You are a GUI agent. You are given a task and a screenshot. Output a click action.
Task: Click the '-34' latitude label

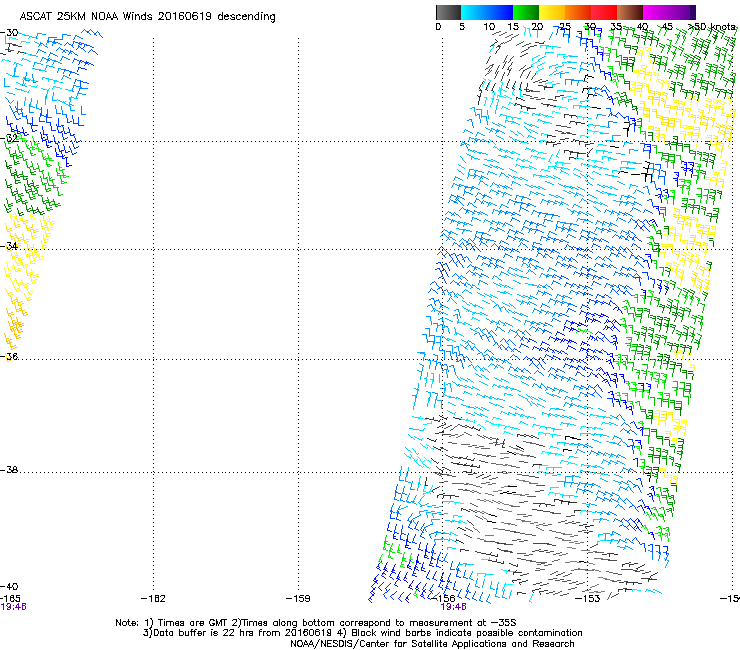(x=9, y=246)
